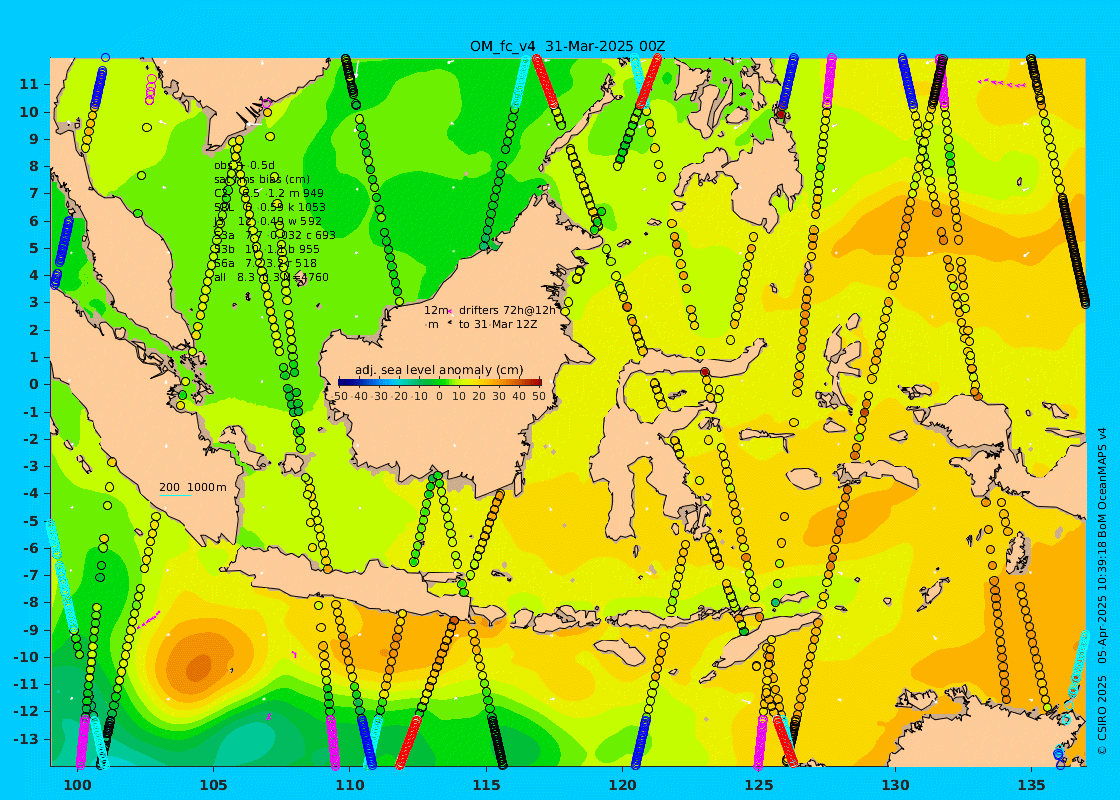Click latitude axis label 0

[33, 384]
